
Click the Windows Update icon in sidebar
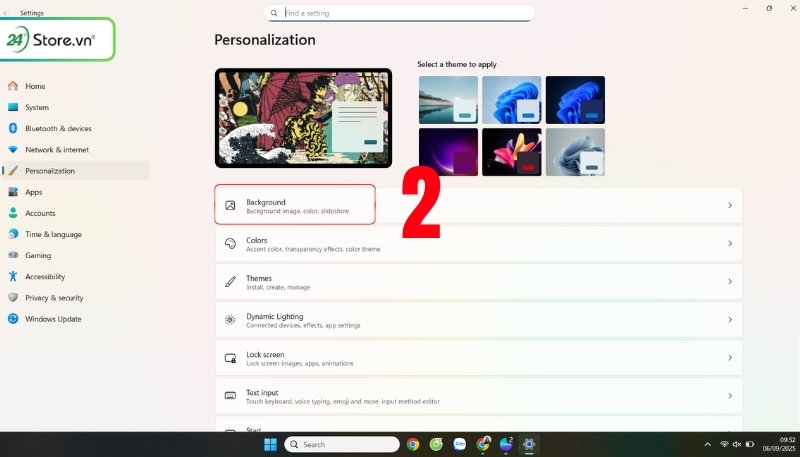(x=13, y=319)
